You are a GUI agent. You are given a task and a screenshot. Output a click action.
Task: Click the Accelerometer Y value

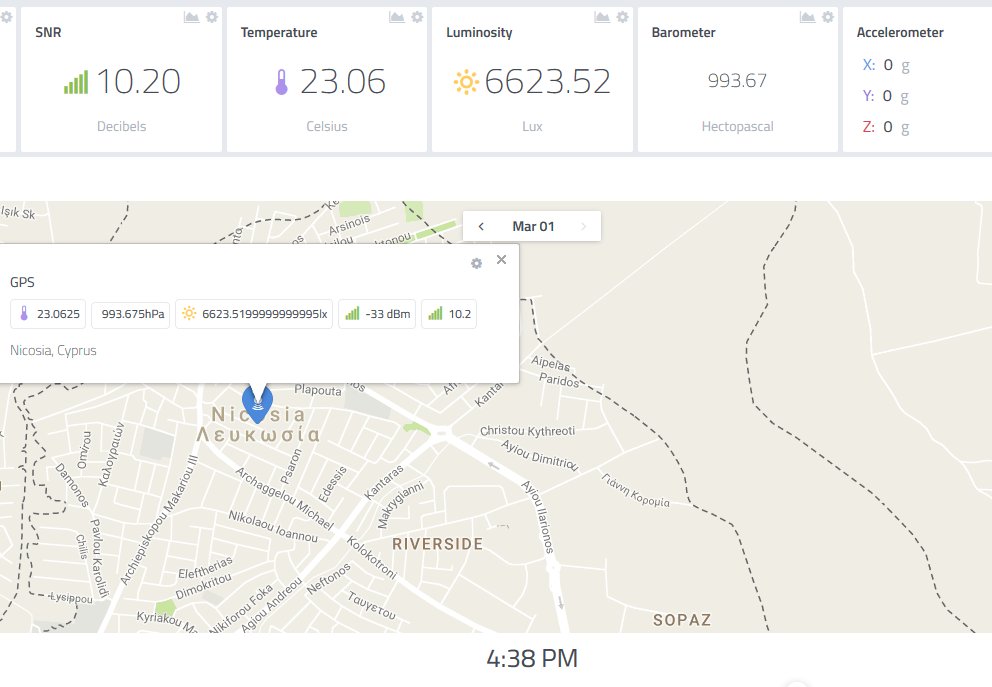point(888,96)
